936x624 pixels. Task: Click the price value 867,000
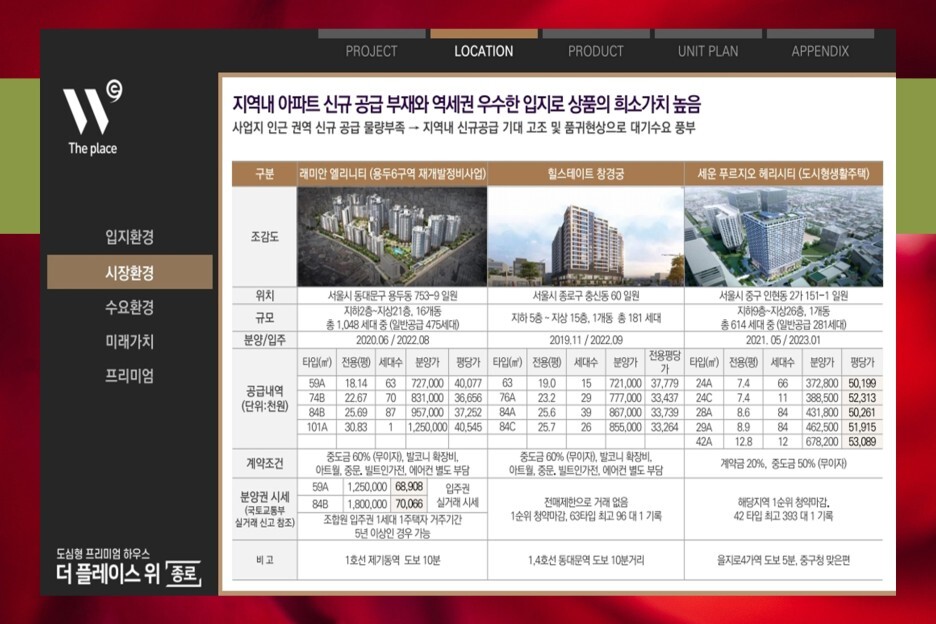tap(624, 413)
